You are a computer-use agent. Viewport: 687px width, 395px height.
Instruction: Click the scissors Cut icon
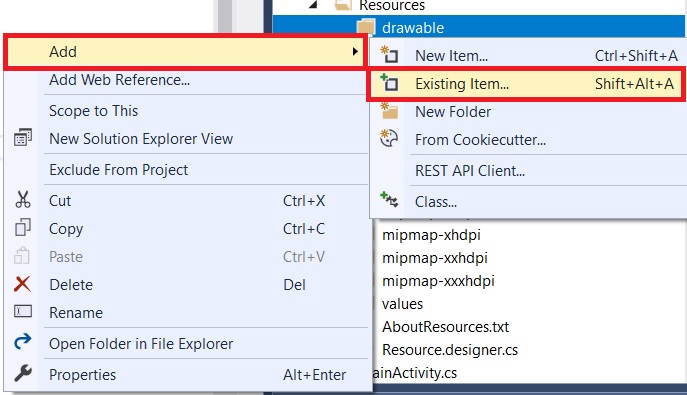[23, 200]
